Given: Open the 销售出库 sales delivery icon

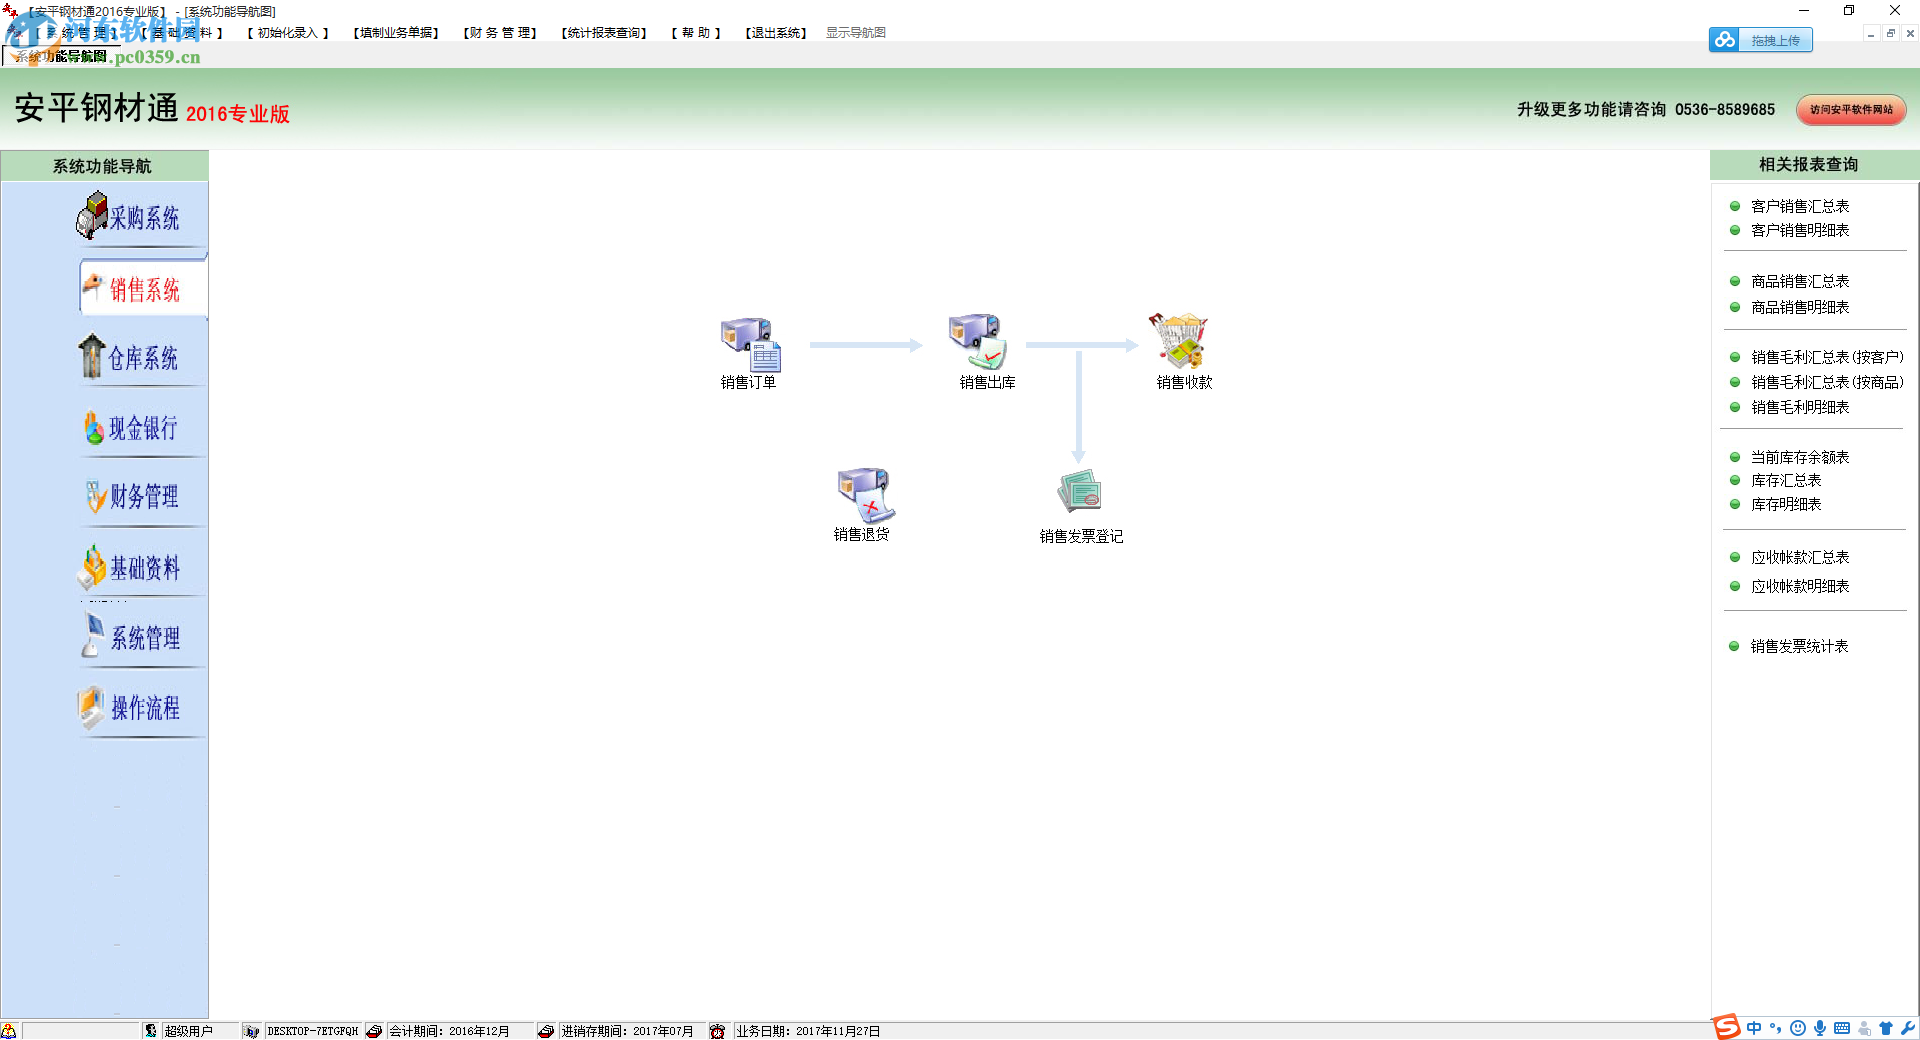Looking at the screenshot, I should [x=977, y=342].
